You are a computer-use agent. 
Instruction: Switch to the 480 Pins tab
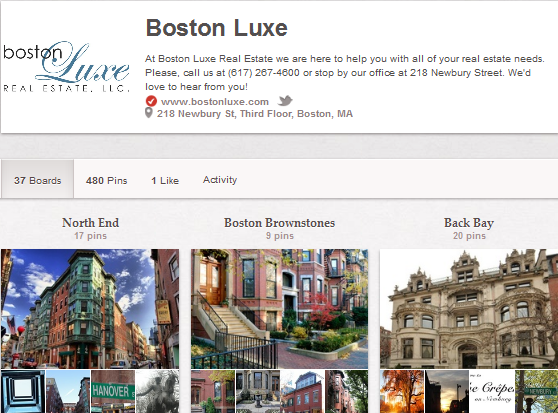(106, 181)
